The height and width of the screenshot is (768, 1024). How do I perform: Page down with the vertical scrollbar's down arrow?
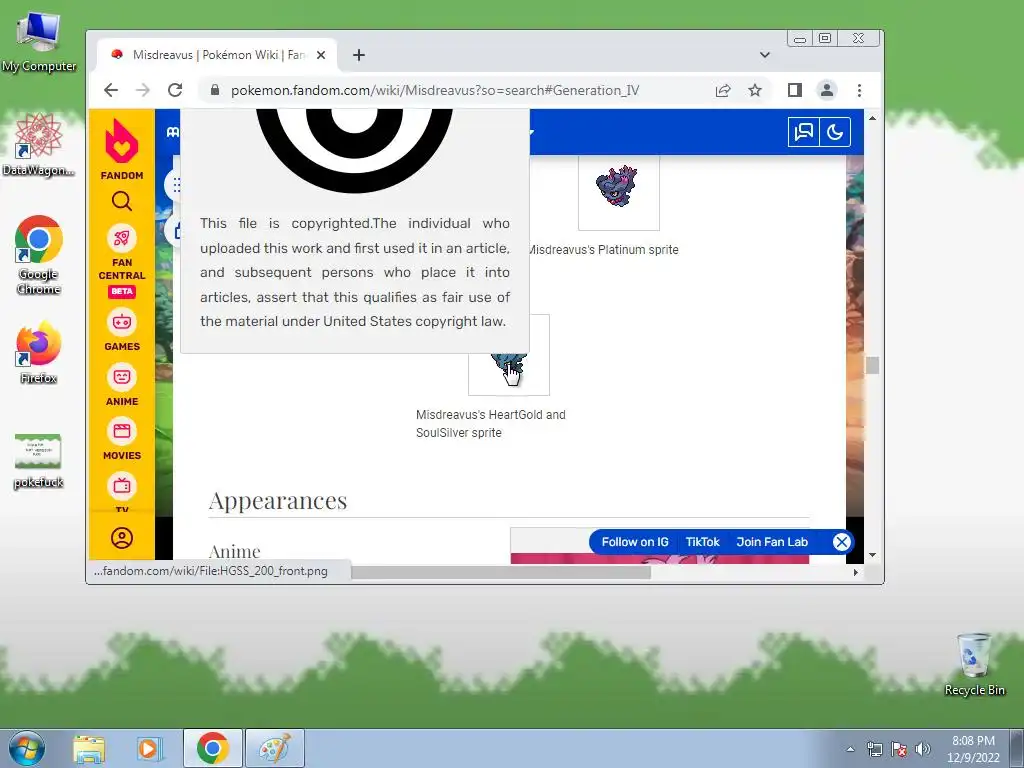point(872,555)
